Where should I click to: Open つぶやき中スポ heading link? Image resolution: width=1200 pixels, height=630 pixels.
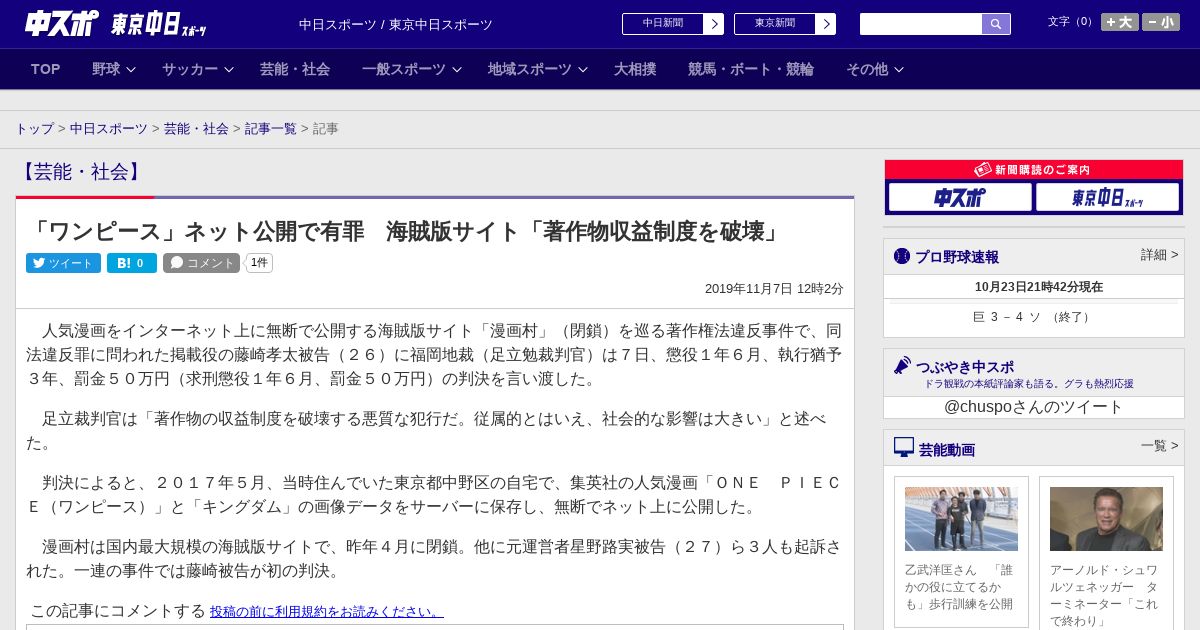coord(965,367)
